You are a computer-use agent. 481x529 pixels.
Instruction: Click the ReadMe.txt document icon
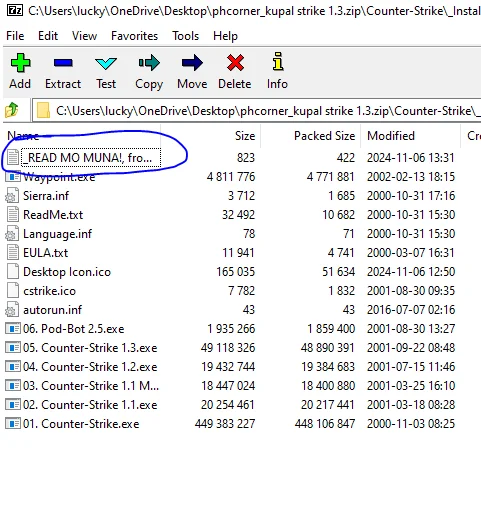[x=13, y=215]
